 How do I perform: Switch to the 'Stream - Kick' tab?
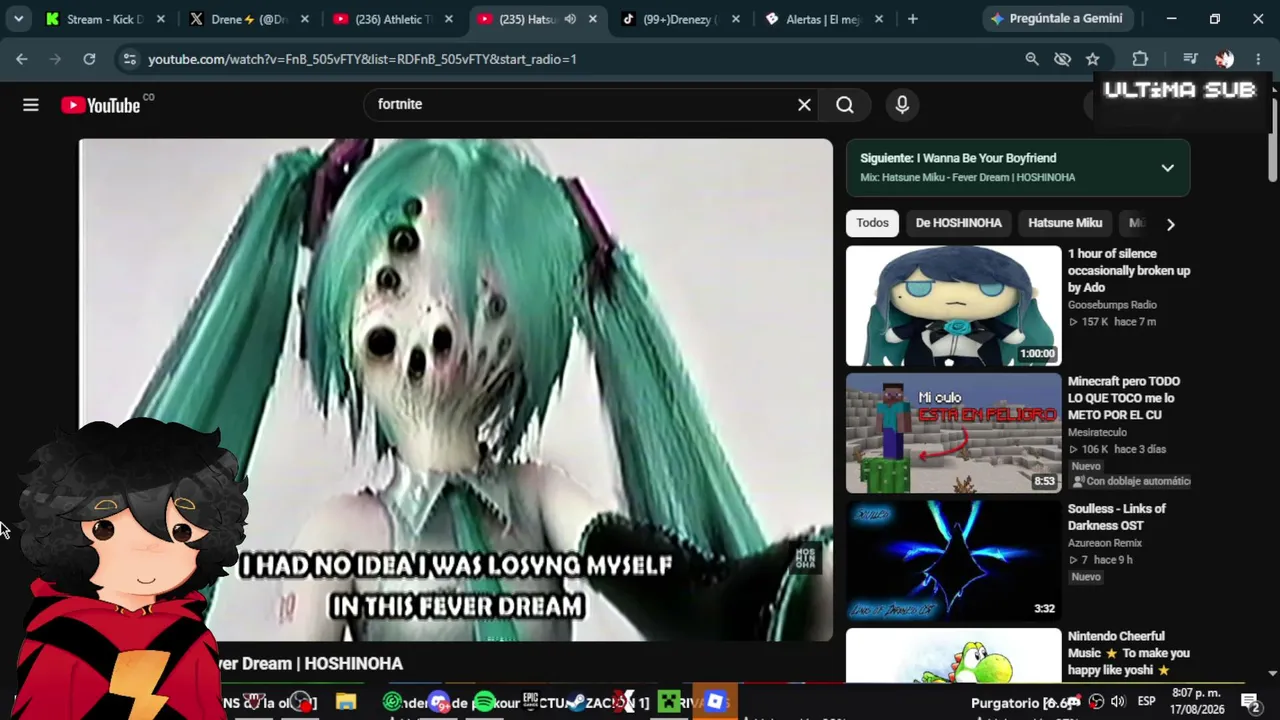(105, 19)
